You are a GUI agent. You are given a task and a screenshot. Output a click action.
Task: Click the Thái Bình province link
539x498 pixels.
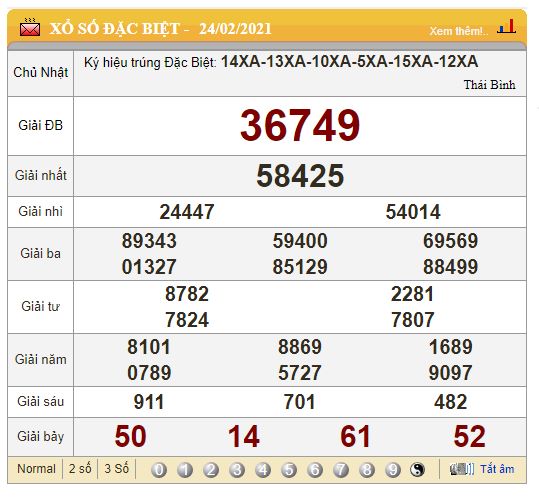point(490,85)
